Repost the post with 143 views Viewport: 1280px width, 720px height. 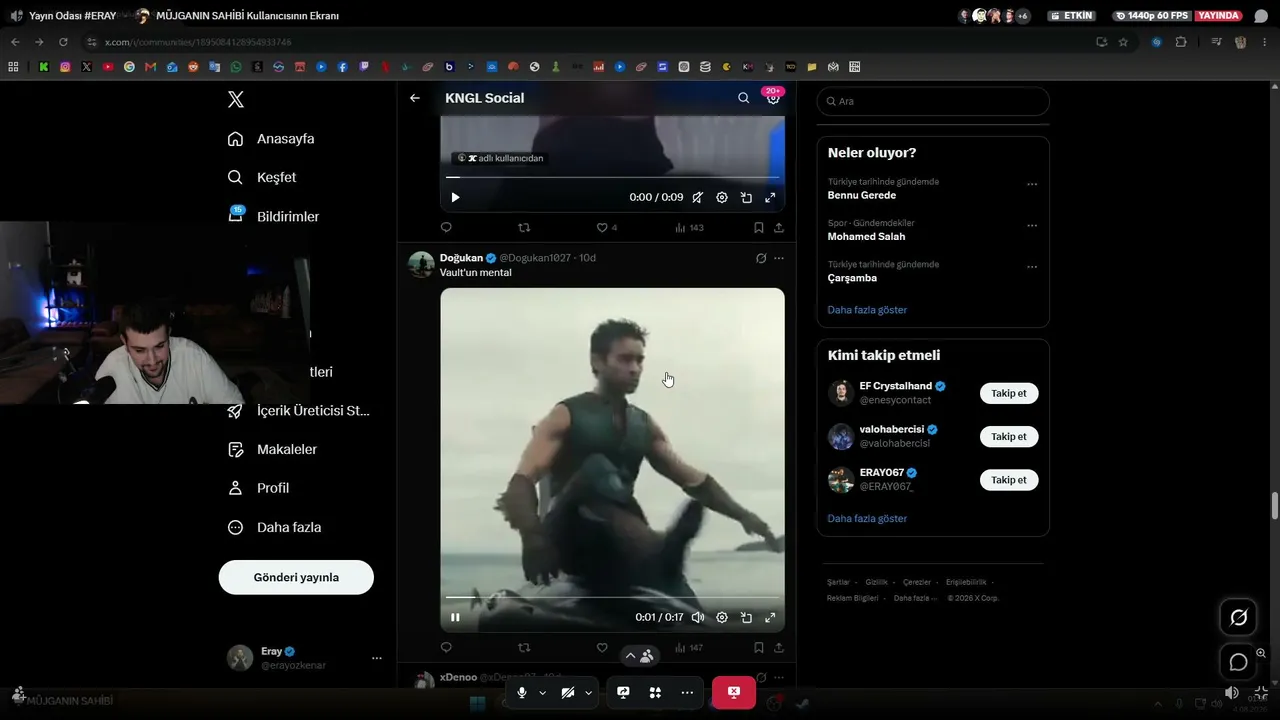[524, 228]
